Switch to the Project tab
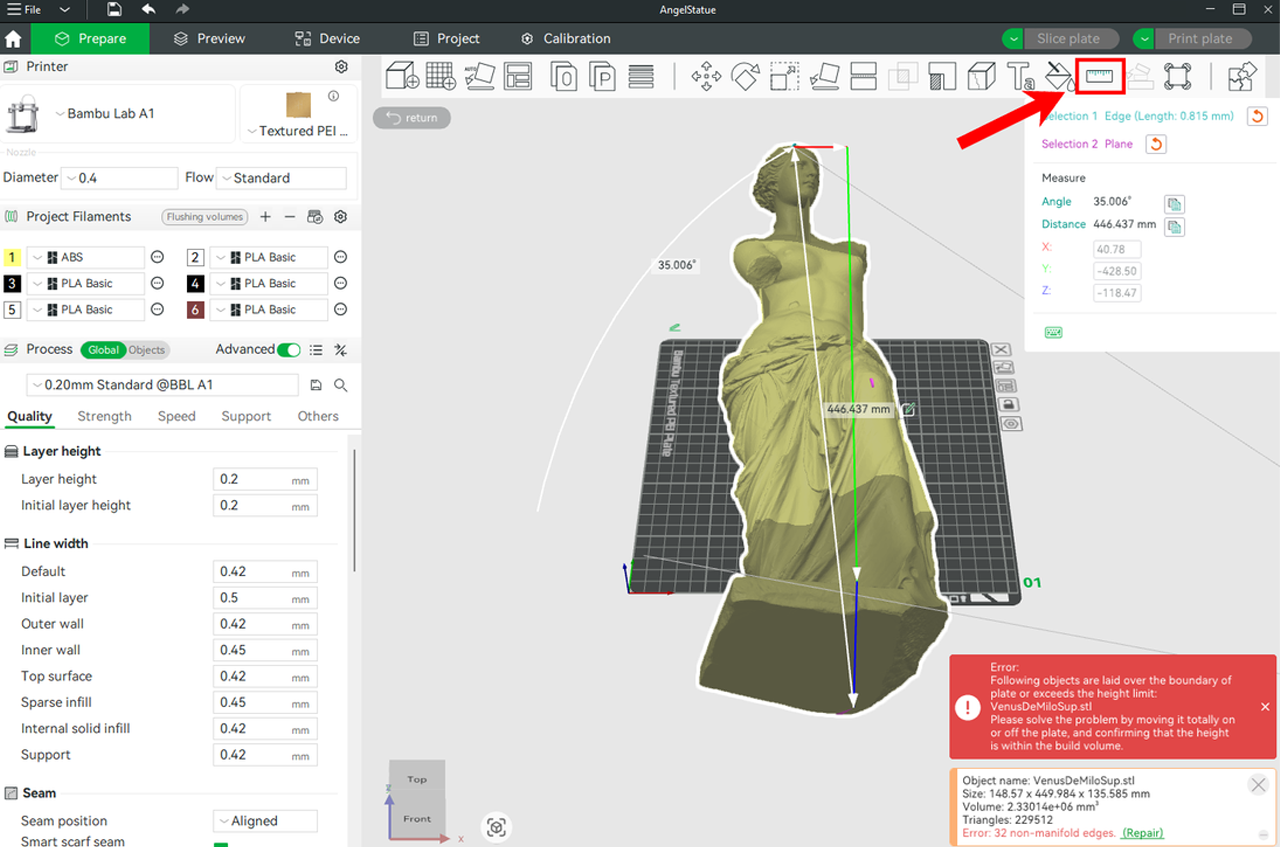Image resolution: width=1280 pixels, height=847 pixels. click(x=447, y=39)
